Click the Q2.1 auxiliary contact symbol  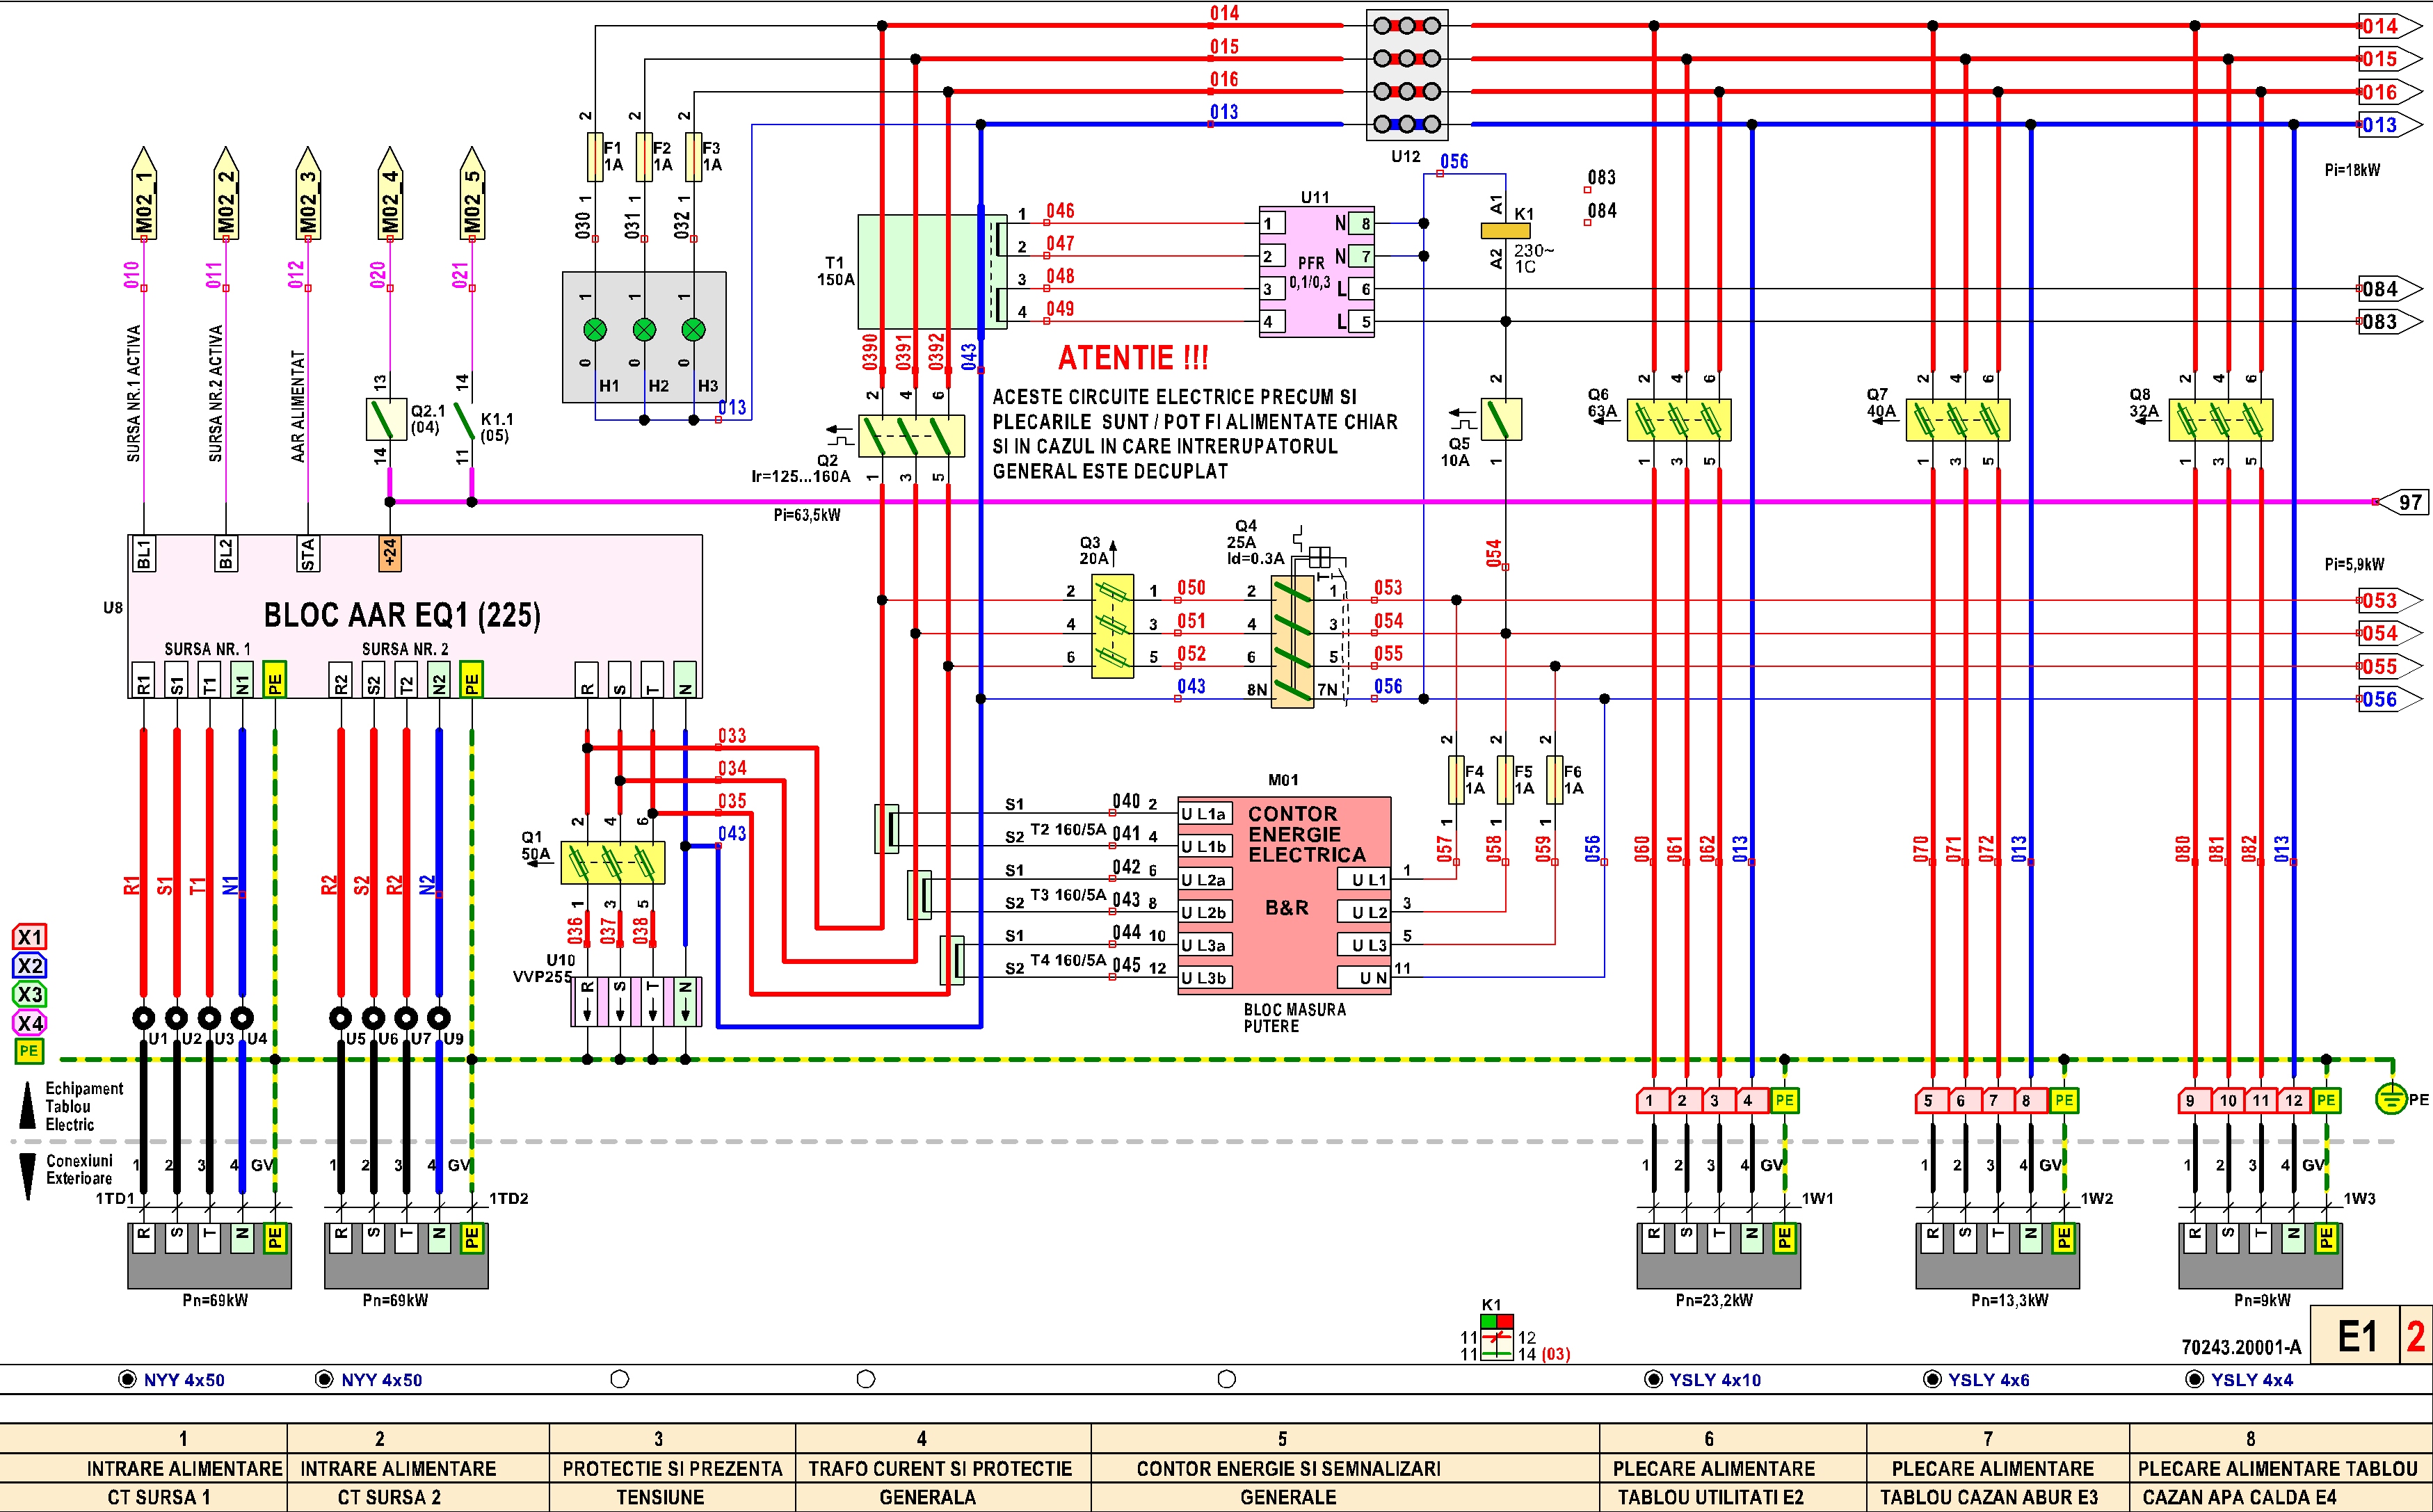coord(386,420)
